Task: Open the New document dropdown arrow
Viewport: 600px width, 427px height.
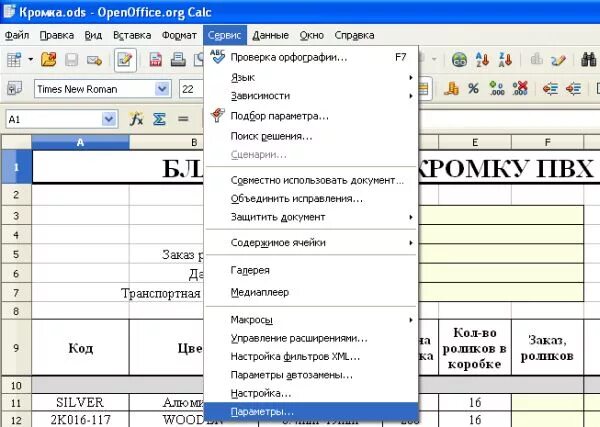Action: click(31, 60)
